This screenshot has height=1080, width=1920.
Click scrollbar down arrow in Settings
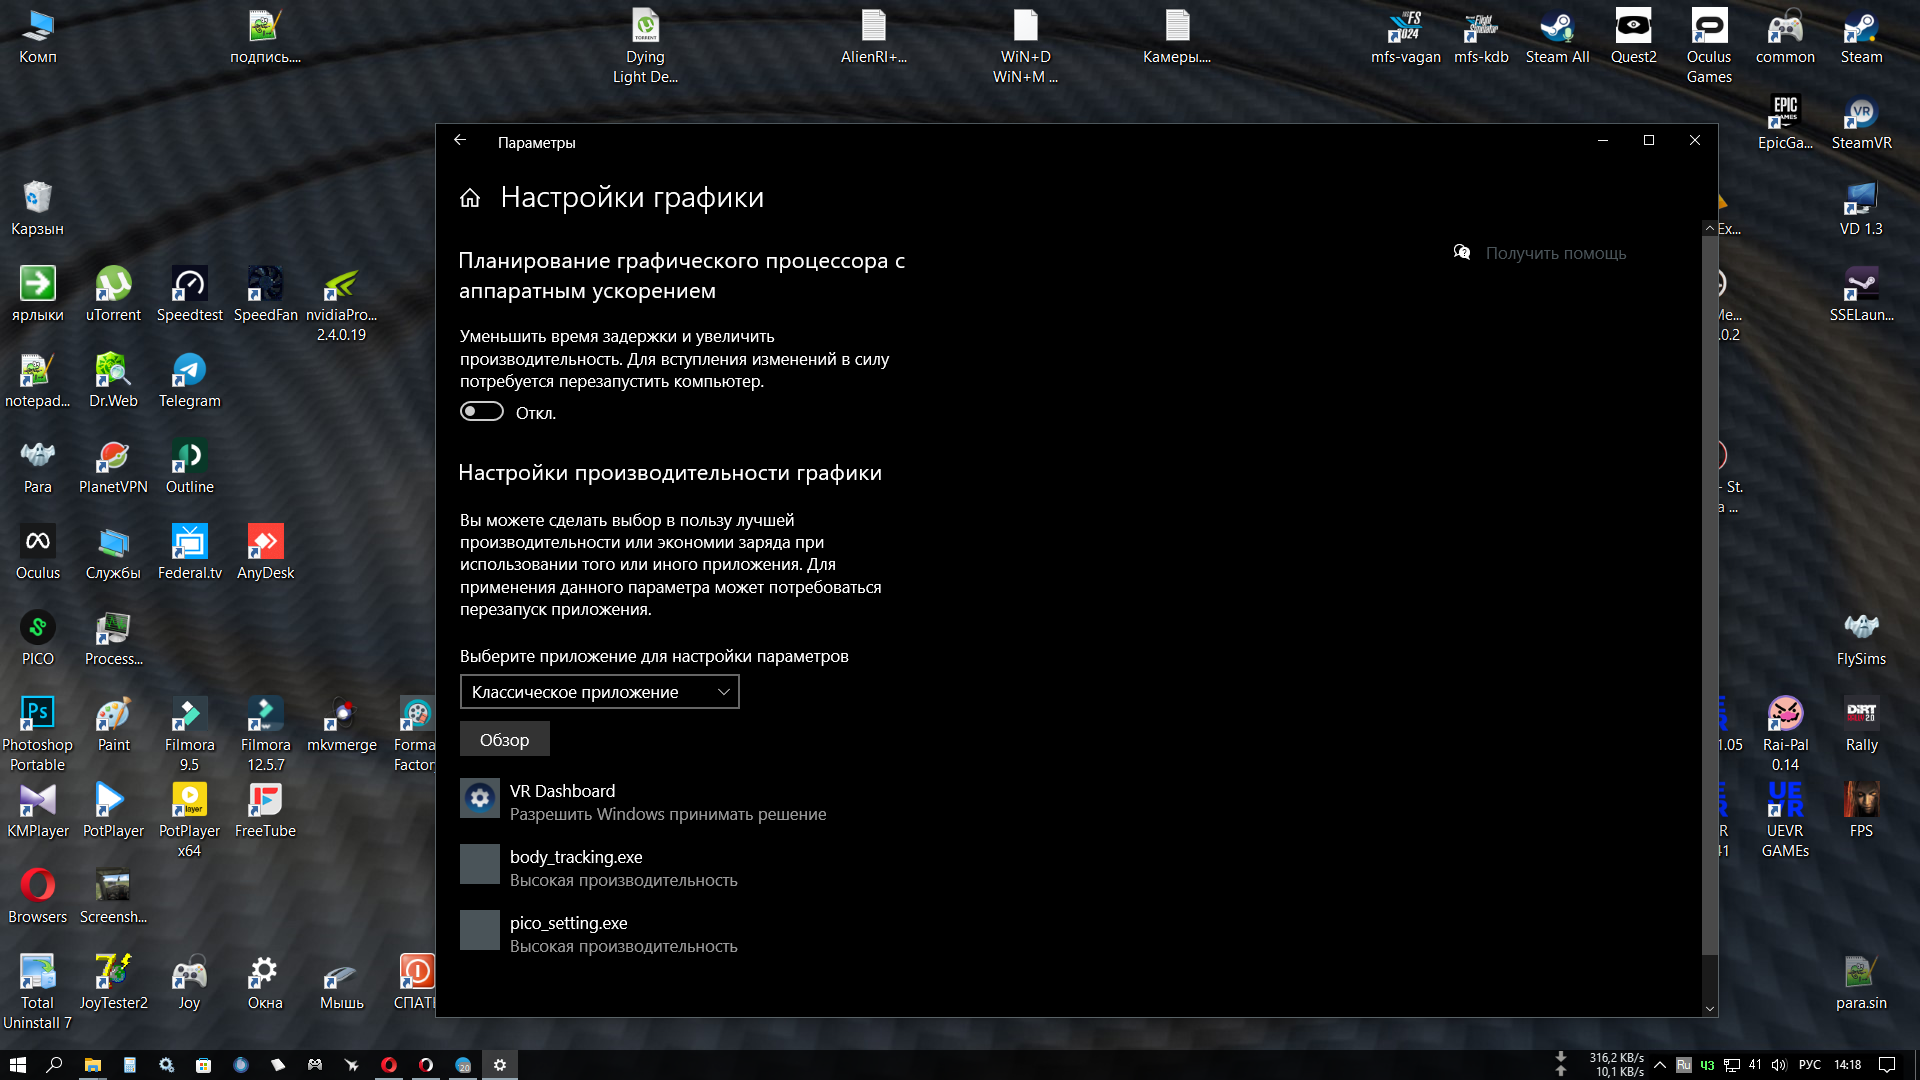coord(1710,1009)
